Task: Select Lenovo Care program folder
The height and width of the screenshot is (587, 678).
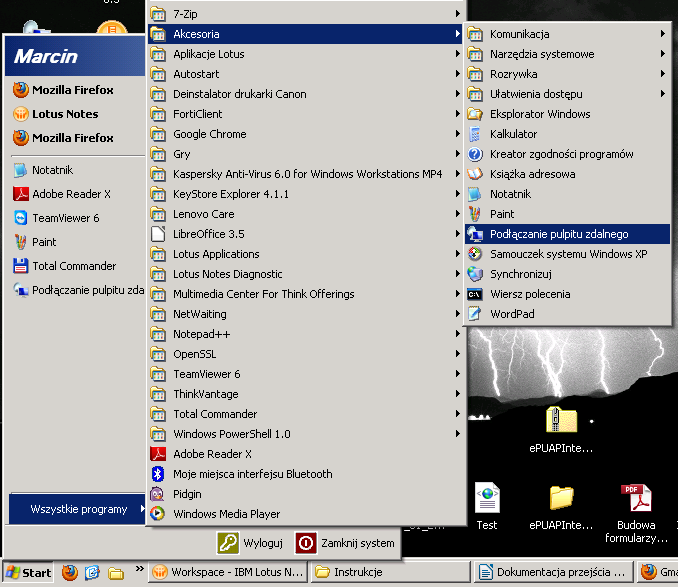Action: pyautogui.click(x=305, y=214)
